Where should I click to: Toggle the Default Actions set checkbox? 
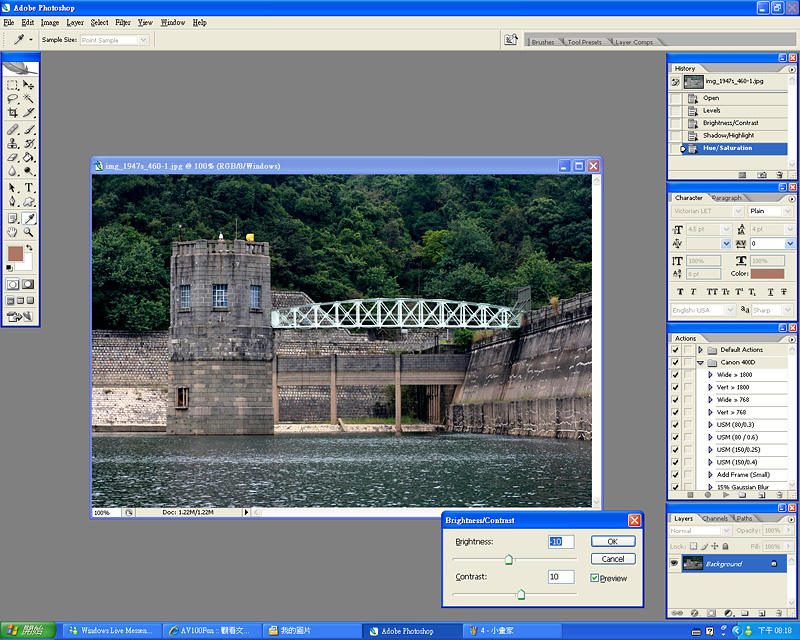click(676, 350)
